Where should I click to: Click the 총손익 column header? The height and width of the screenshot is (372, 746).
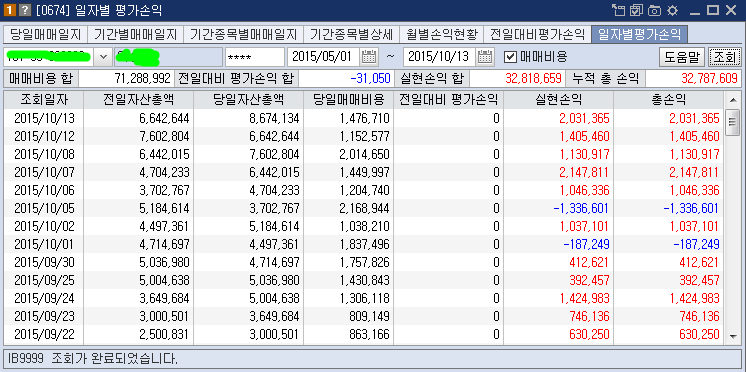coord(668,99)
